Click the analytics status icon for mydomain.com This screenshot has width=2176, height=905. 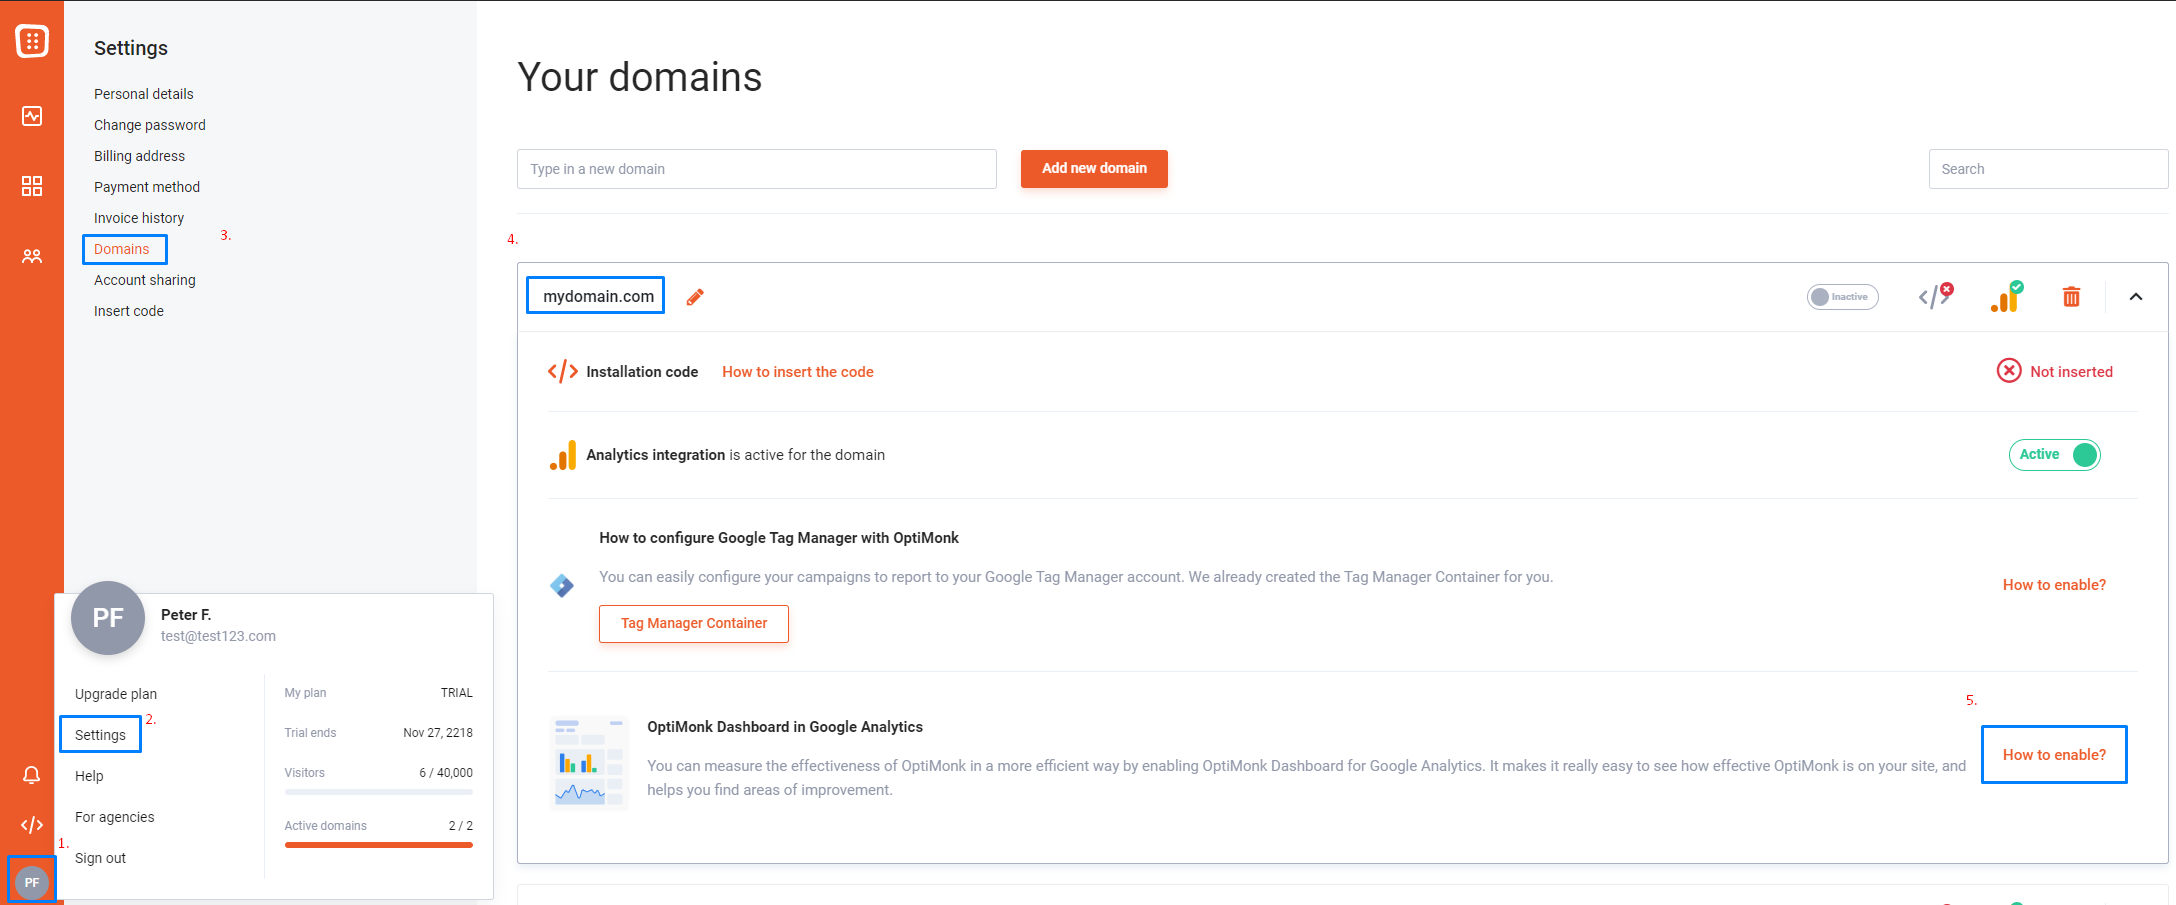(x=2006, y=297)
